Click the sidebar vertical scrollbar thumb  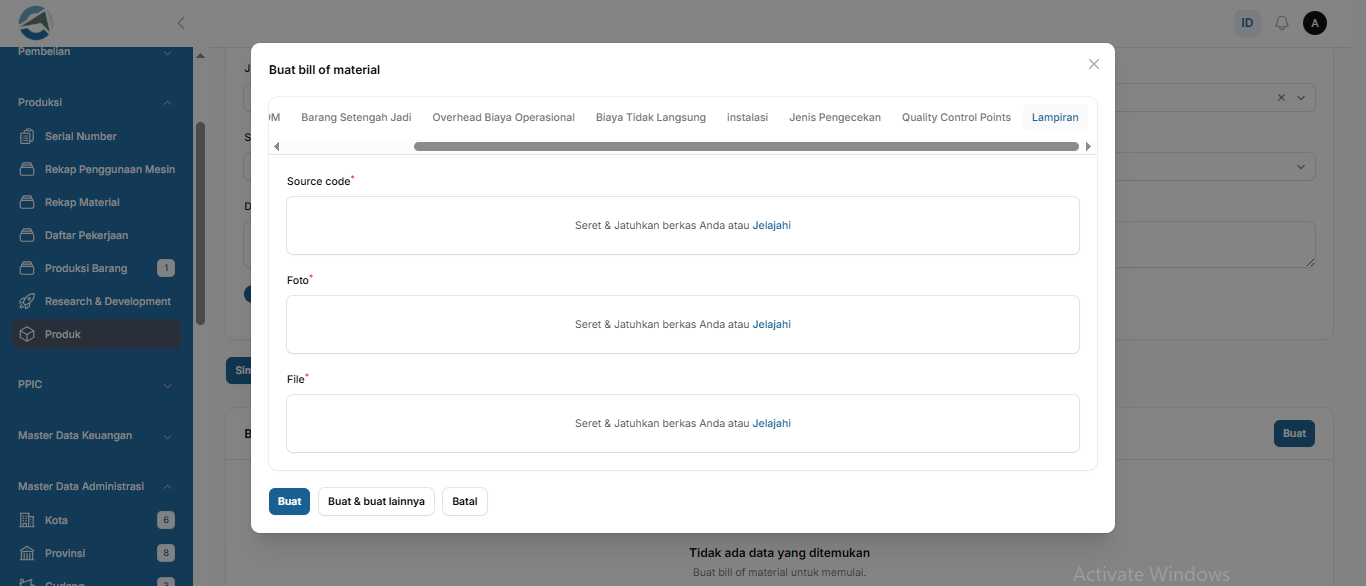200,223
